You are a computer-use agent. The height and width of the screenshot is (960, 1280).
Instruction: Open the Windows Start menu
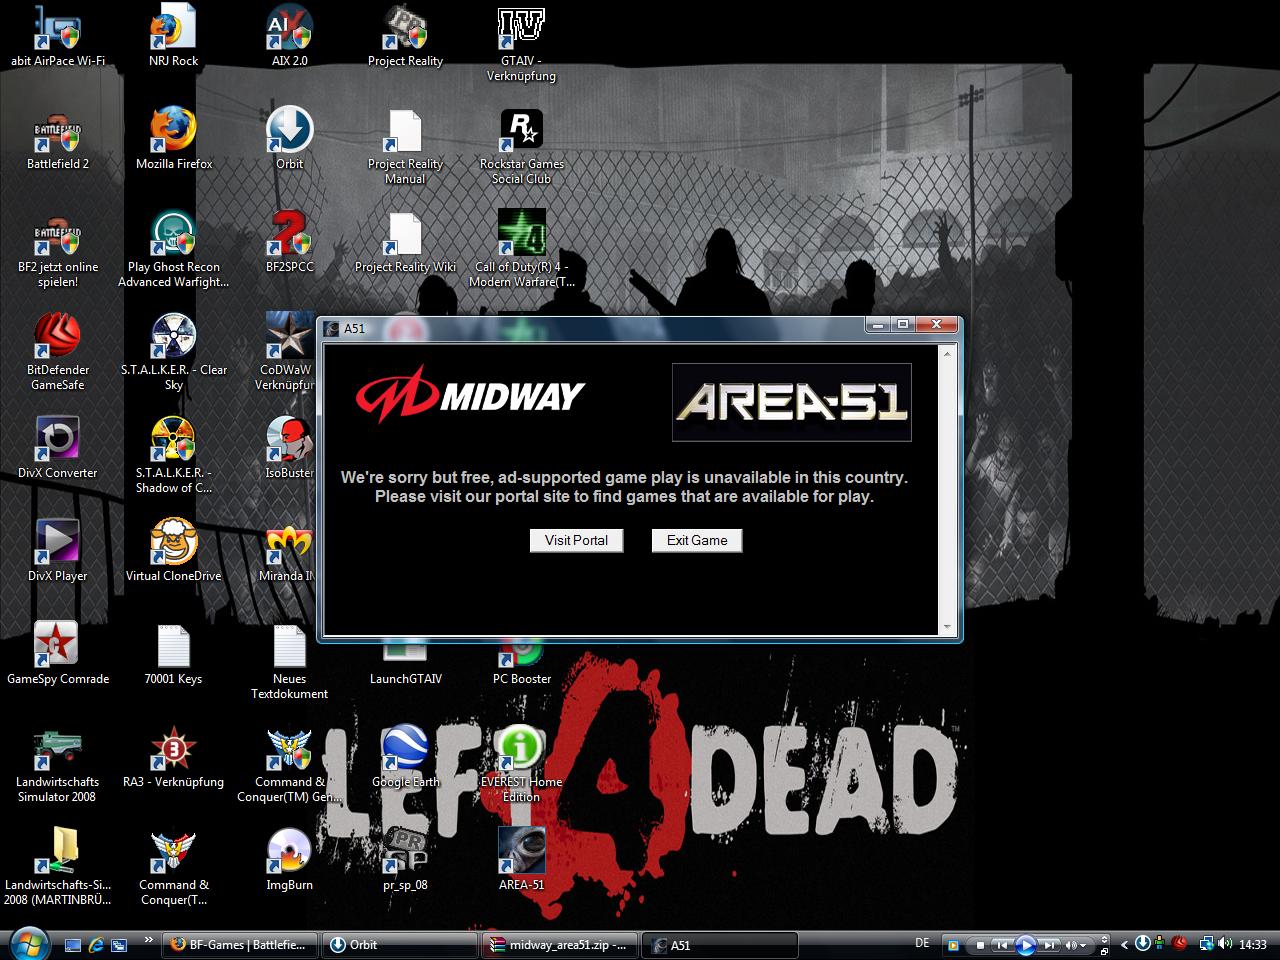[x=27, y=943]
